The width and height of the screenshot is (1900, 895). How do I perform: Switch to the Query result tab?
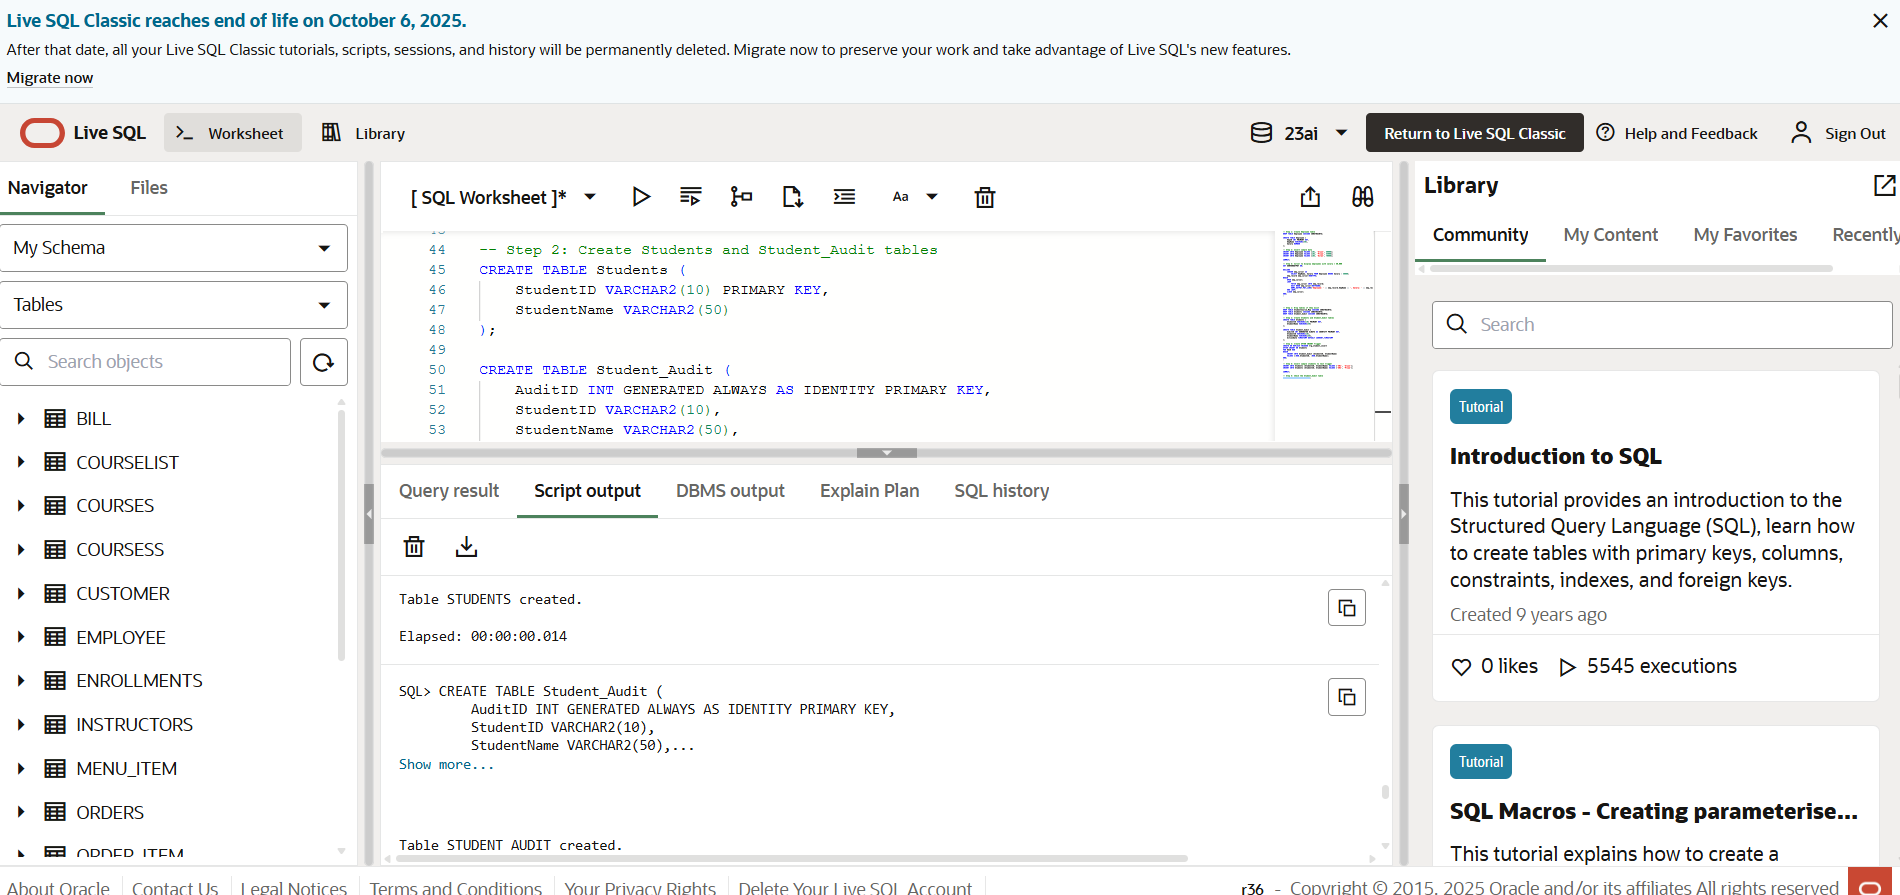pos(449,491)
